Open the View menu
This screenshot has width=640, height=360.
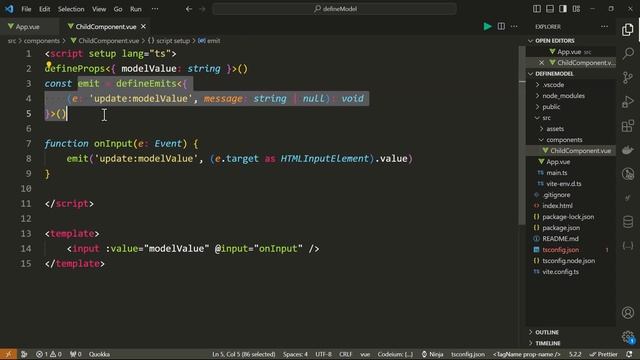[99, 9]
